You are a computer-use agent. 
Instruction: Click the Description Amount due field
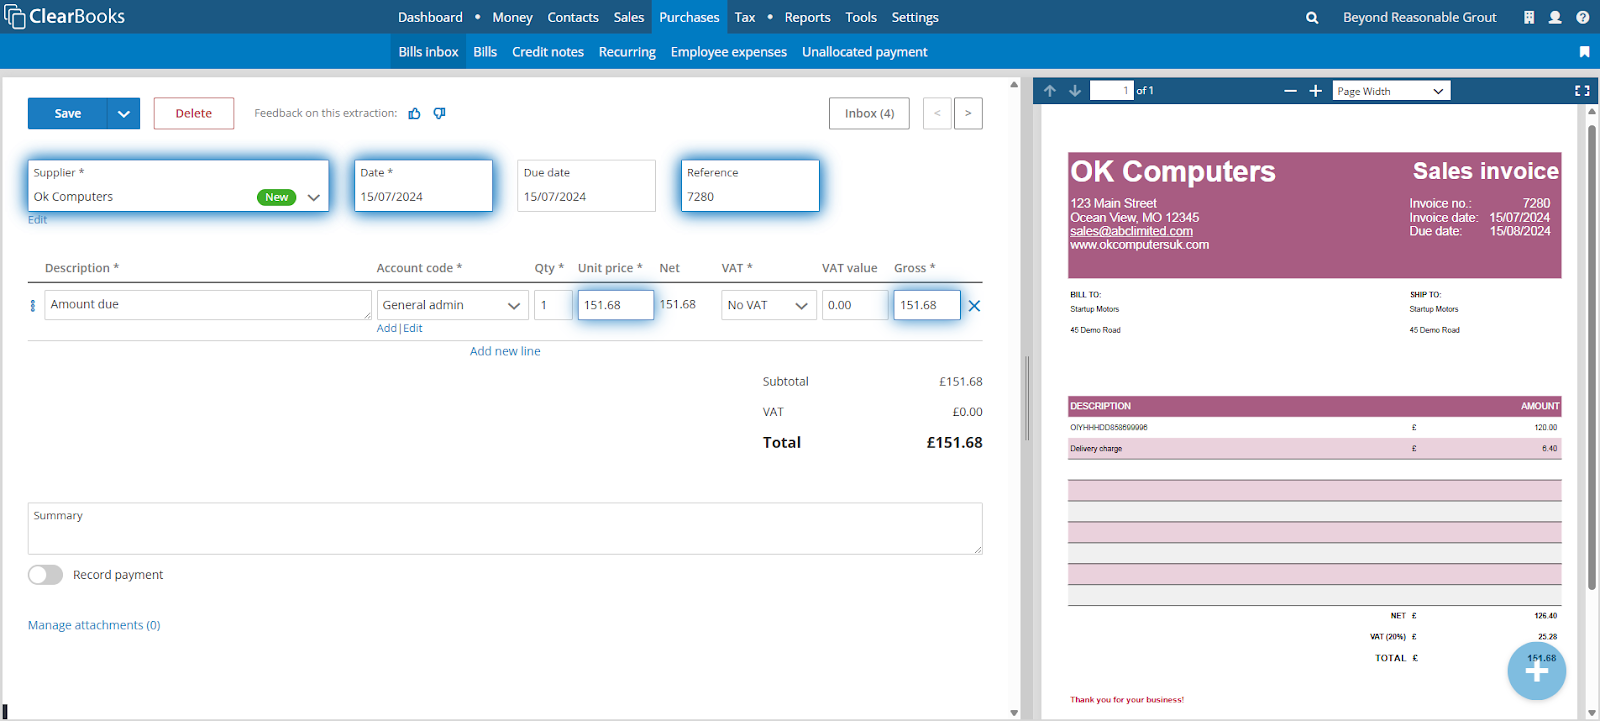208,305
